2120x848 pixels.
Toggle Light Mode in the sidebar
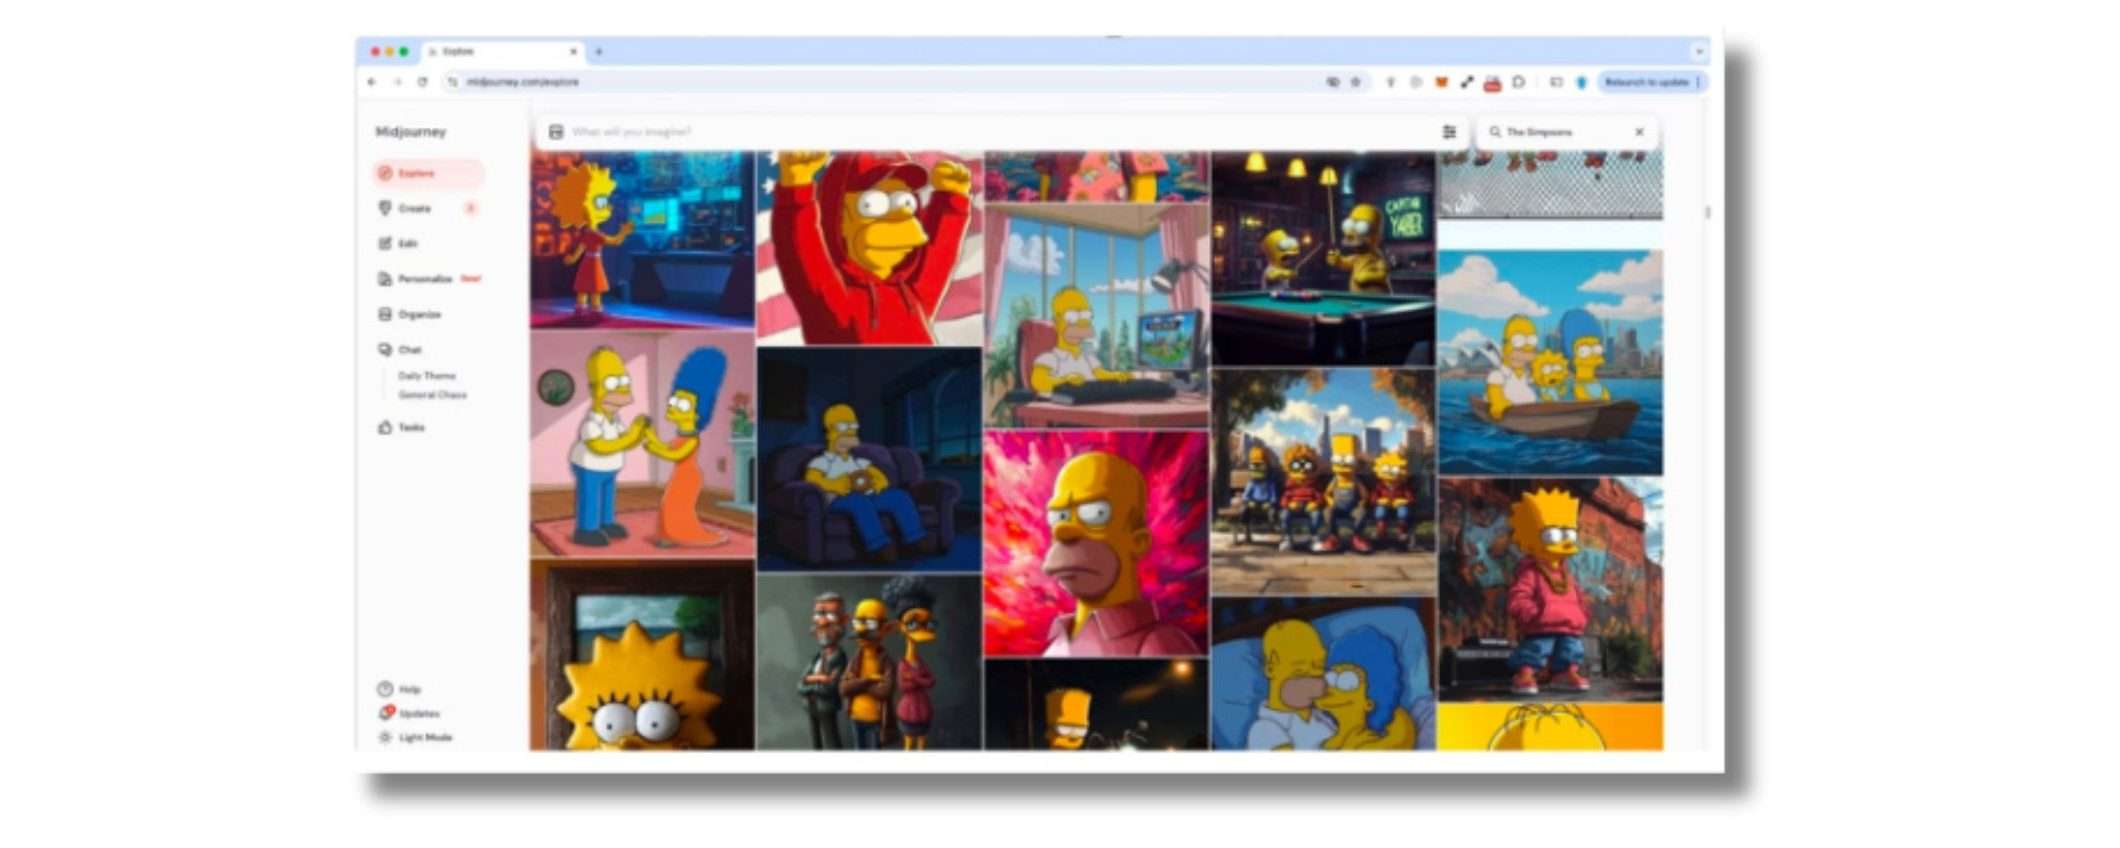pyautogui.click(x=424, y=738)
